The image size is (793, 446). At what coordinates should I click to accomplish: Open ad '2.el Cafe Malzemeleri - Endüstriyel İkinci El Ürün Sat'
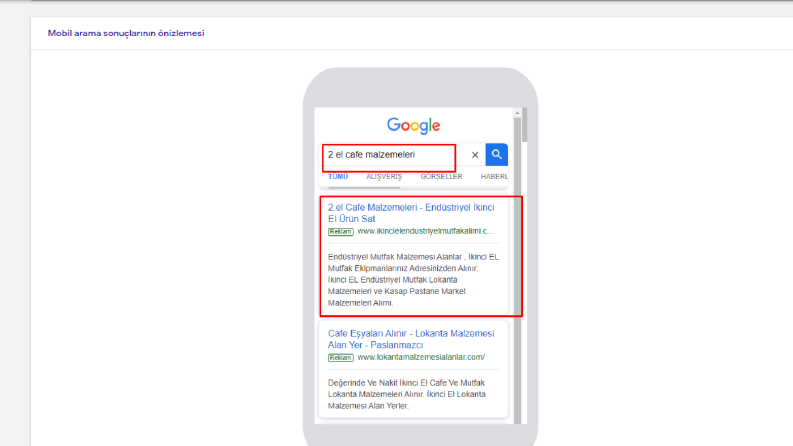coord(411,213)
